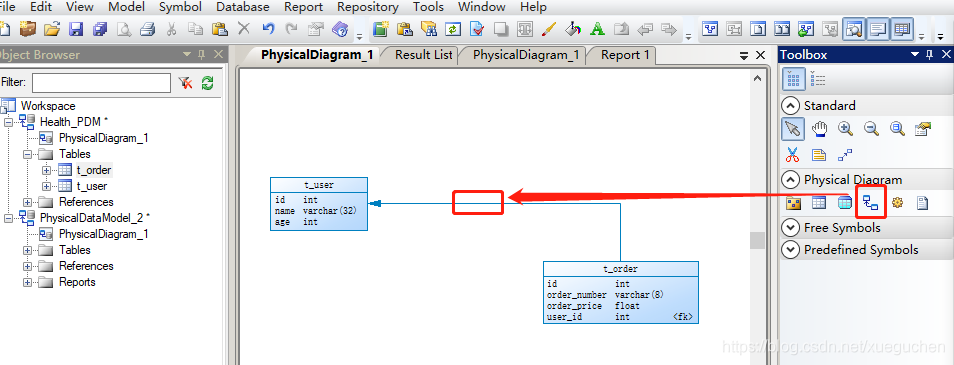Click the Print icon in toolbar
Viewport: 954px width, 365px height.
click(147, 29)
